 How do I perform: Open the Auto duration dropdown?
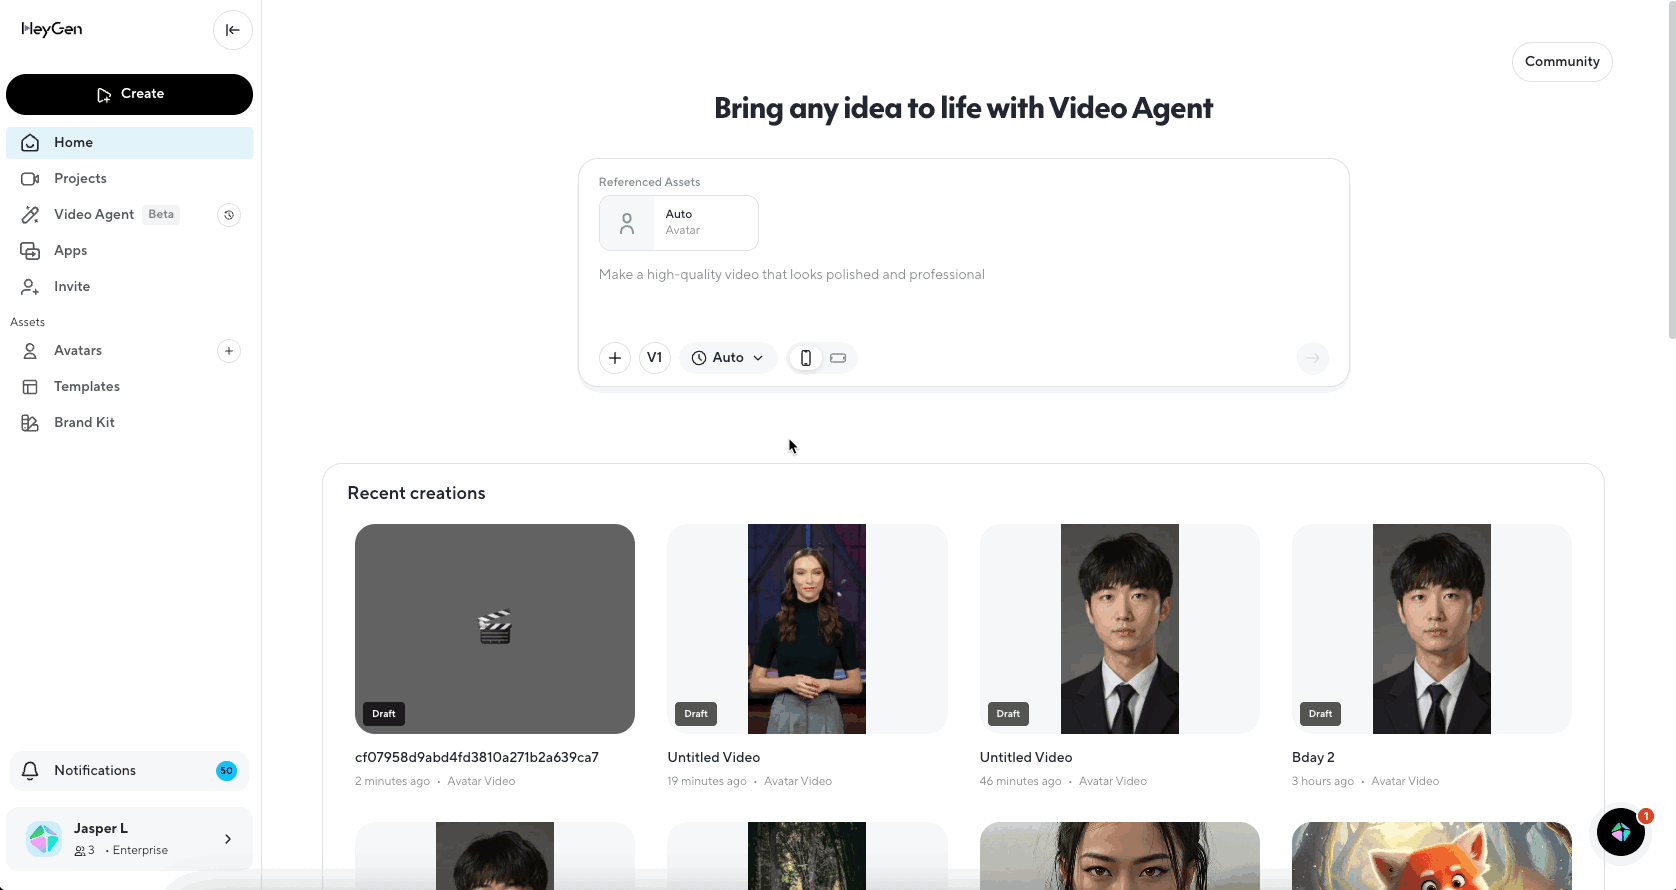pyautogui.click(x=728, y=358)
